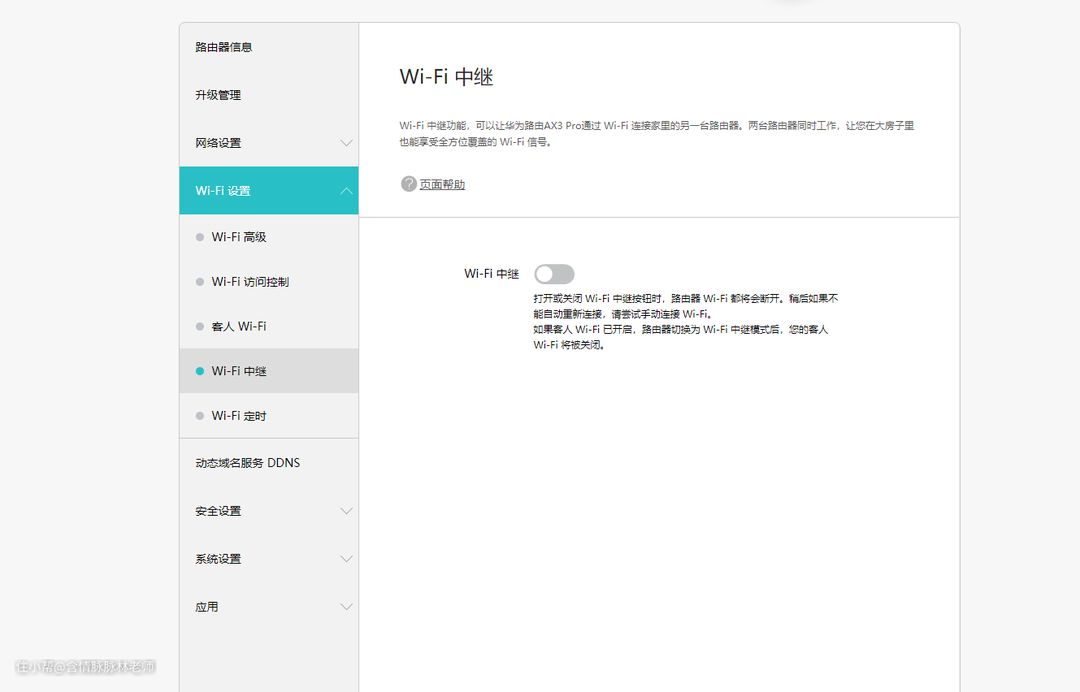Go to 升级管理 in the sidebar
This screenshot has height=692, width=1080.
click(218, 95)
